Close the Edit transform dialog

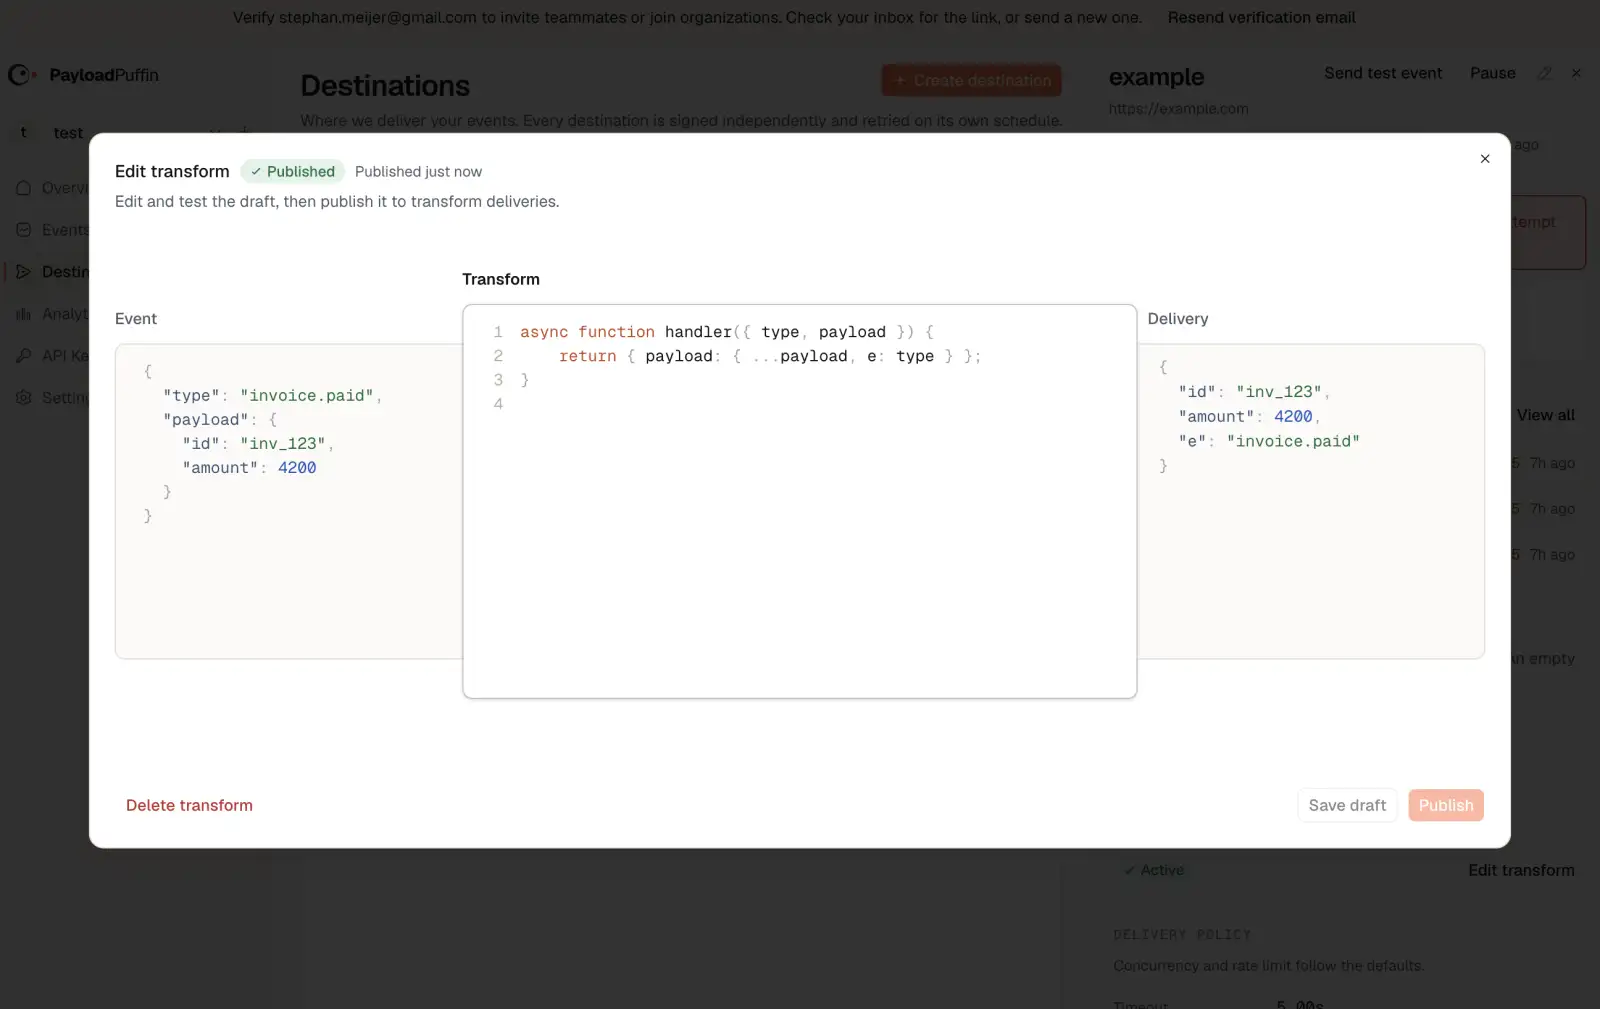click(1485, 159)
